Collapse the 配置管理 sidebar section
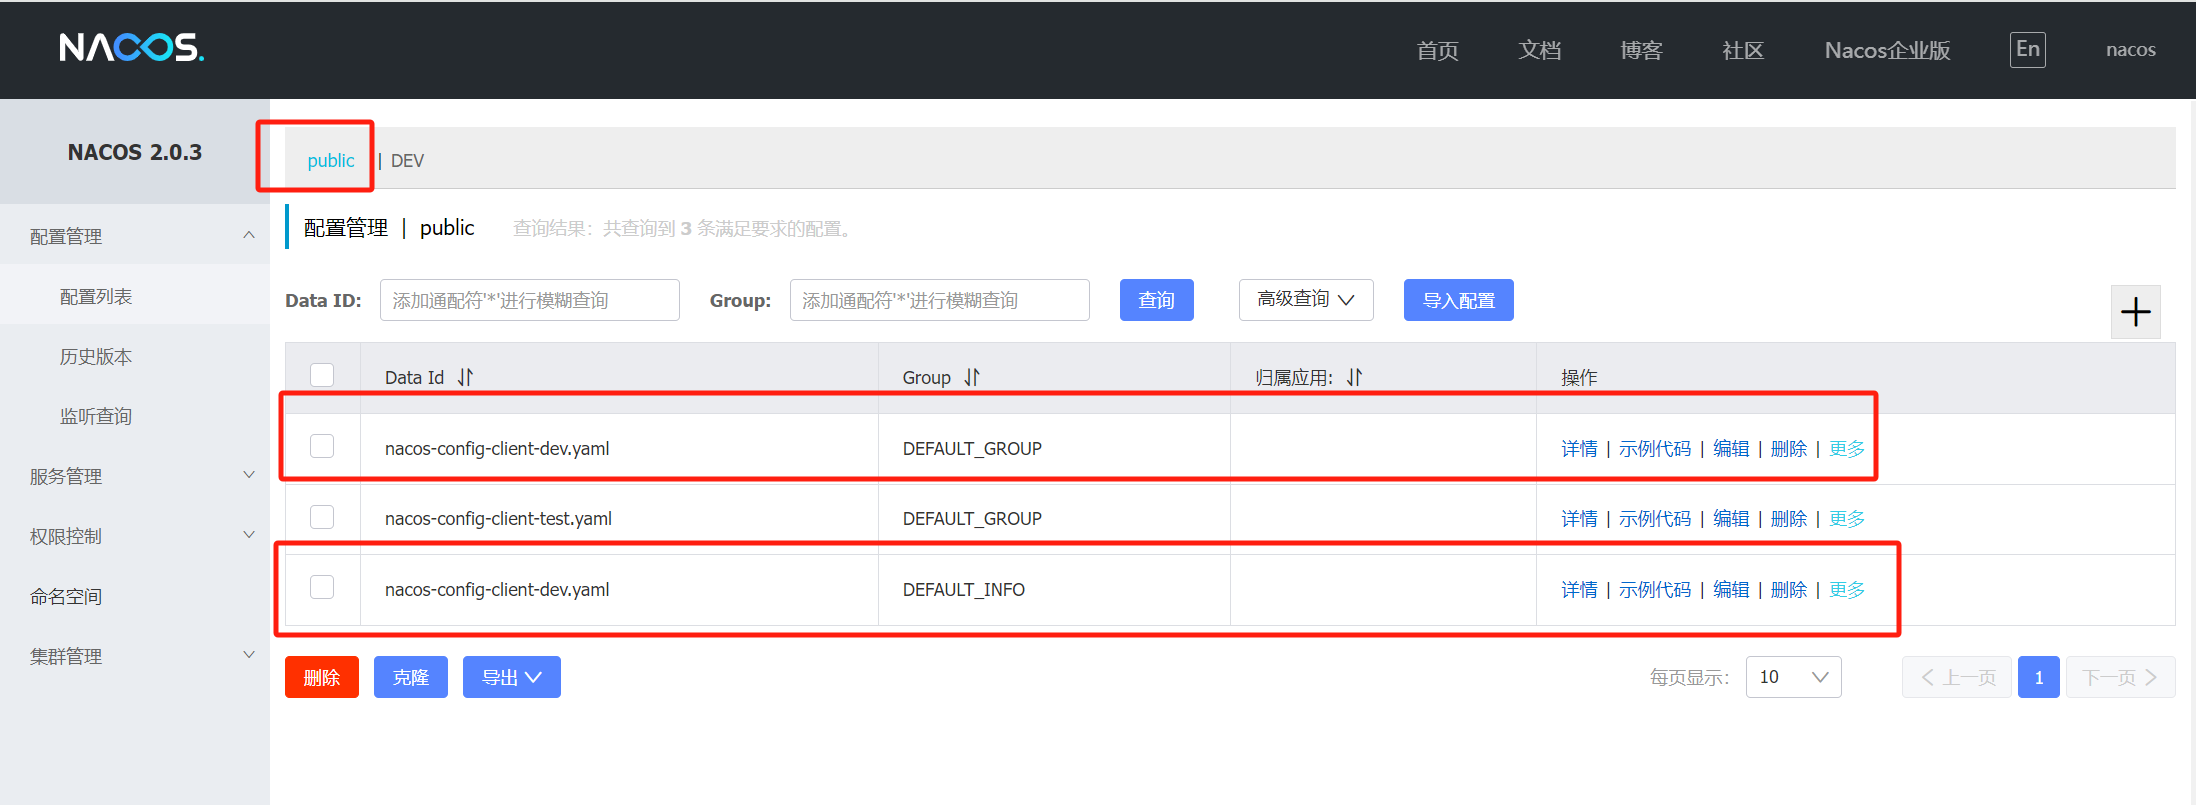This screenshot has width=2196, height=805. click(x=135, y=236)
